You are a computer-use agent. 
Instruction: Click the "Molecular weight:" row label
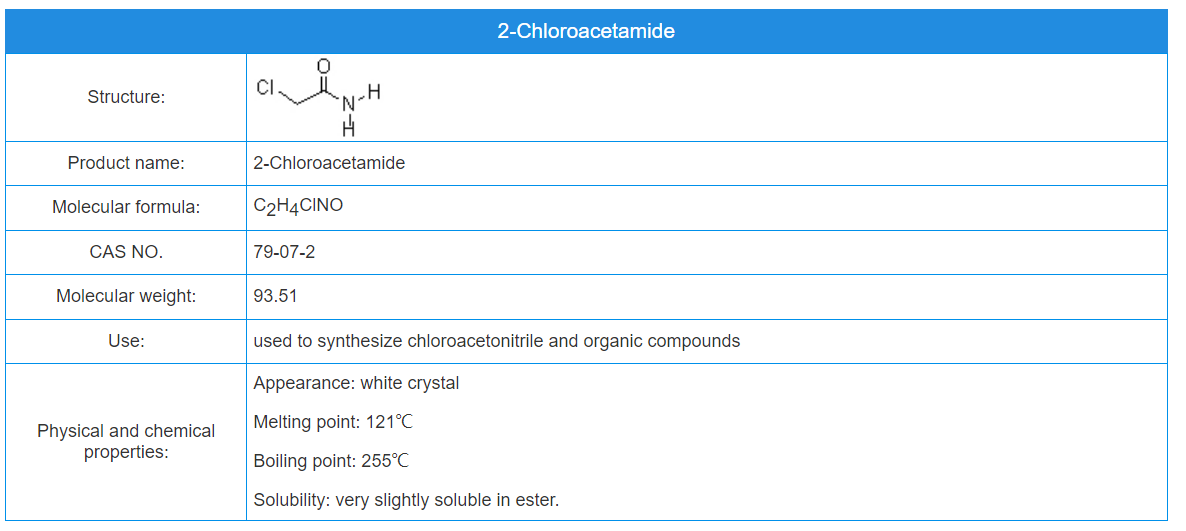click(126, 296)
